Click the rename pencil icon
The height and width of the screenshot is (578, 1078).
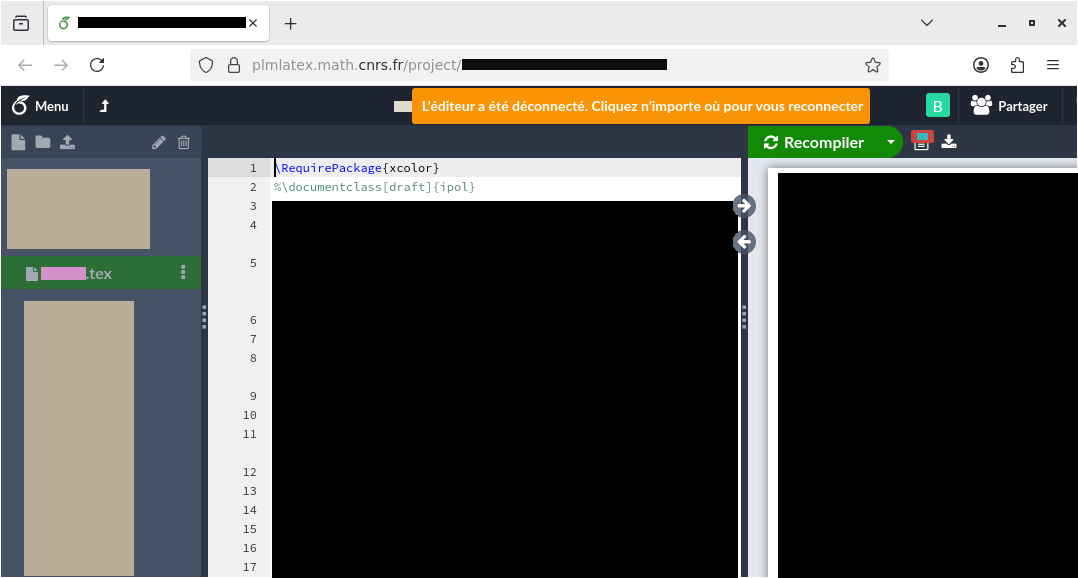coord(159,142)
